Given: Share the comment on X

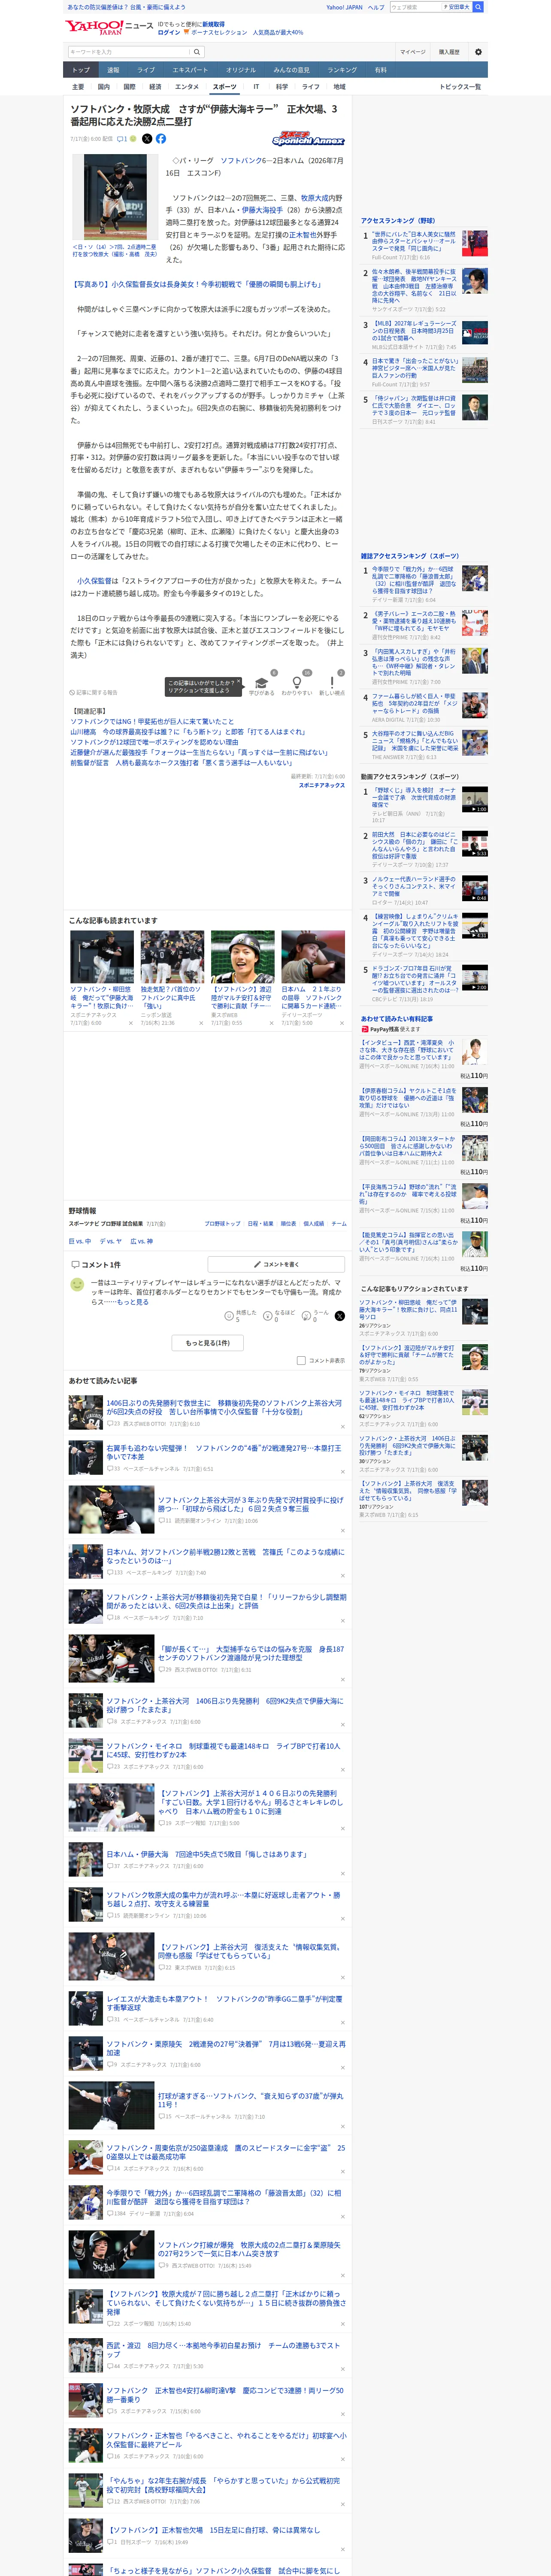Looking at the screenshot, I should [x=339, y=1316].
